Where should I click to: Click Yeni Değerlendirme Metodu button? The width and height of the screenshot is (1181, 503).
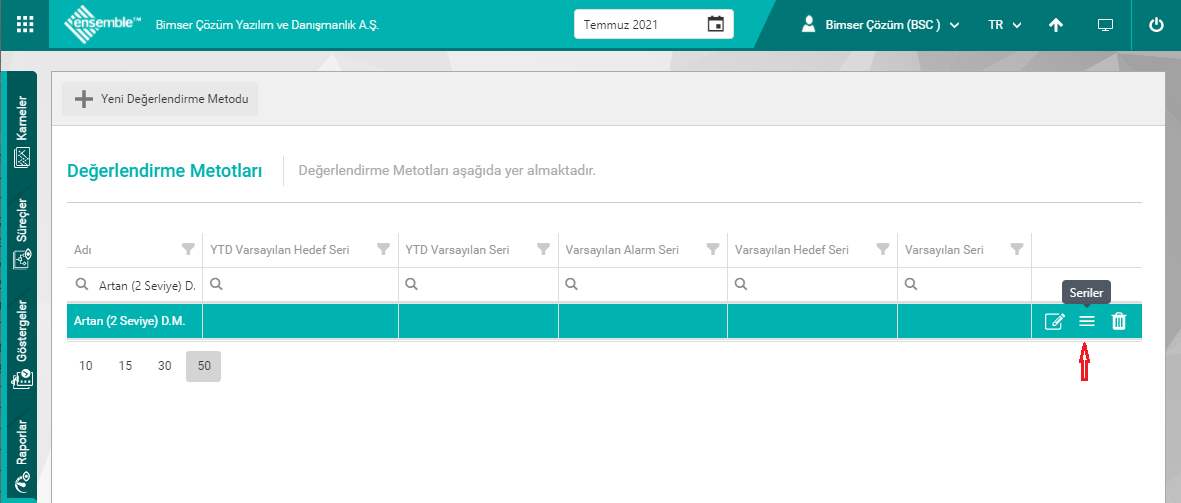click(x=160, y=99)
